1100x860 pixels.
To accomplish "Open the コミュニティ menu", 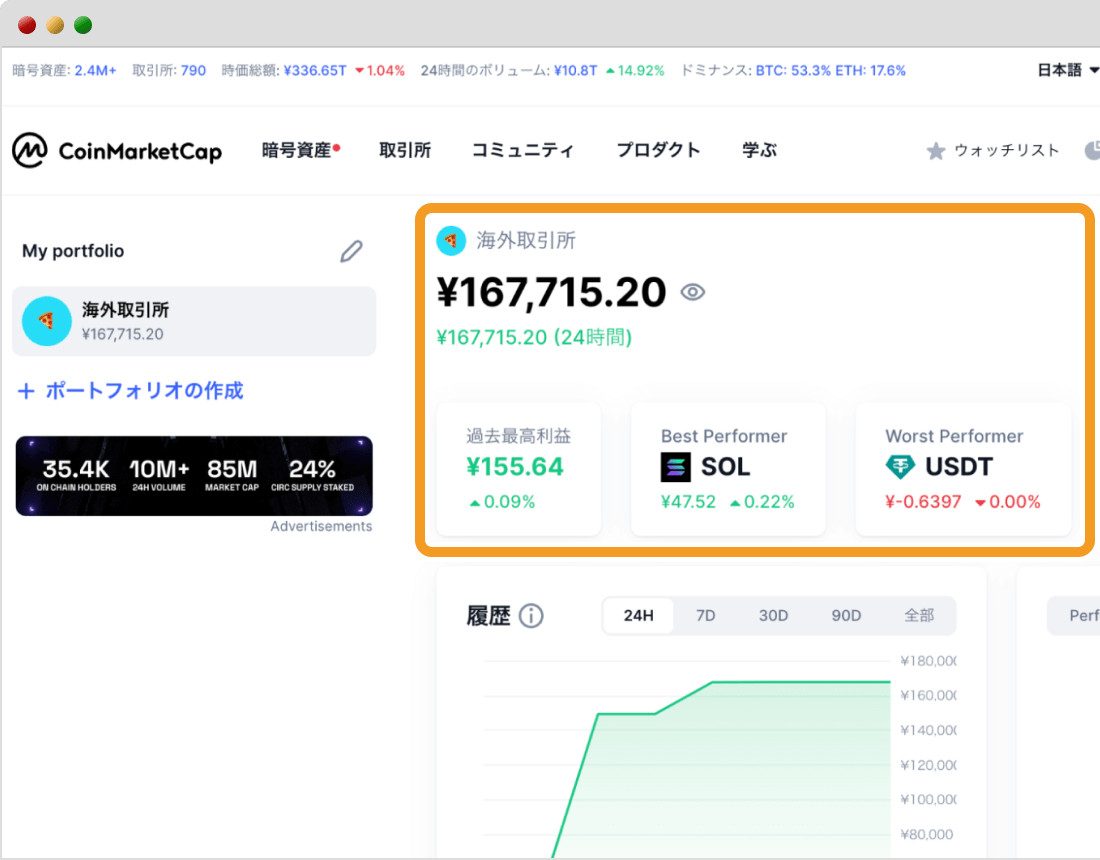I will [523, 150].
